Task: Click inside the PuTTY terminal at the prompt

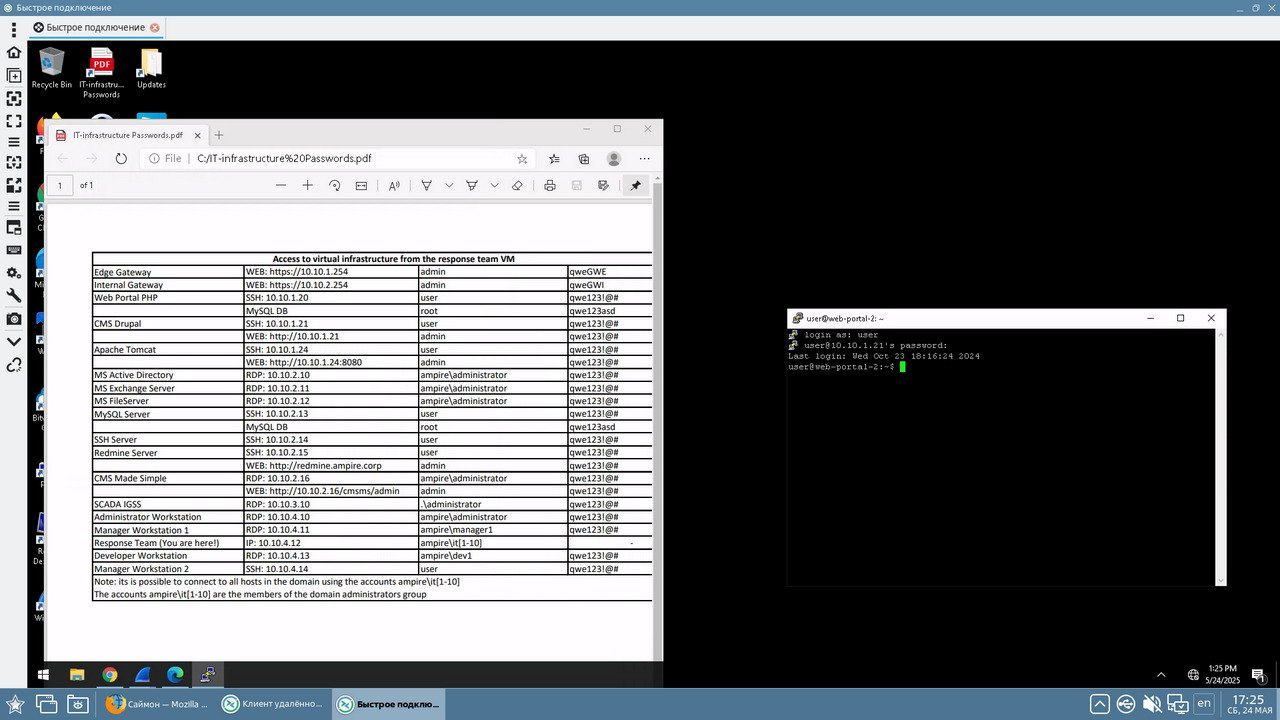Action: point(902,367)
